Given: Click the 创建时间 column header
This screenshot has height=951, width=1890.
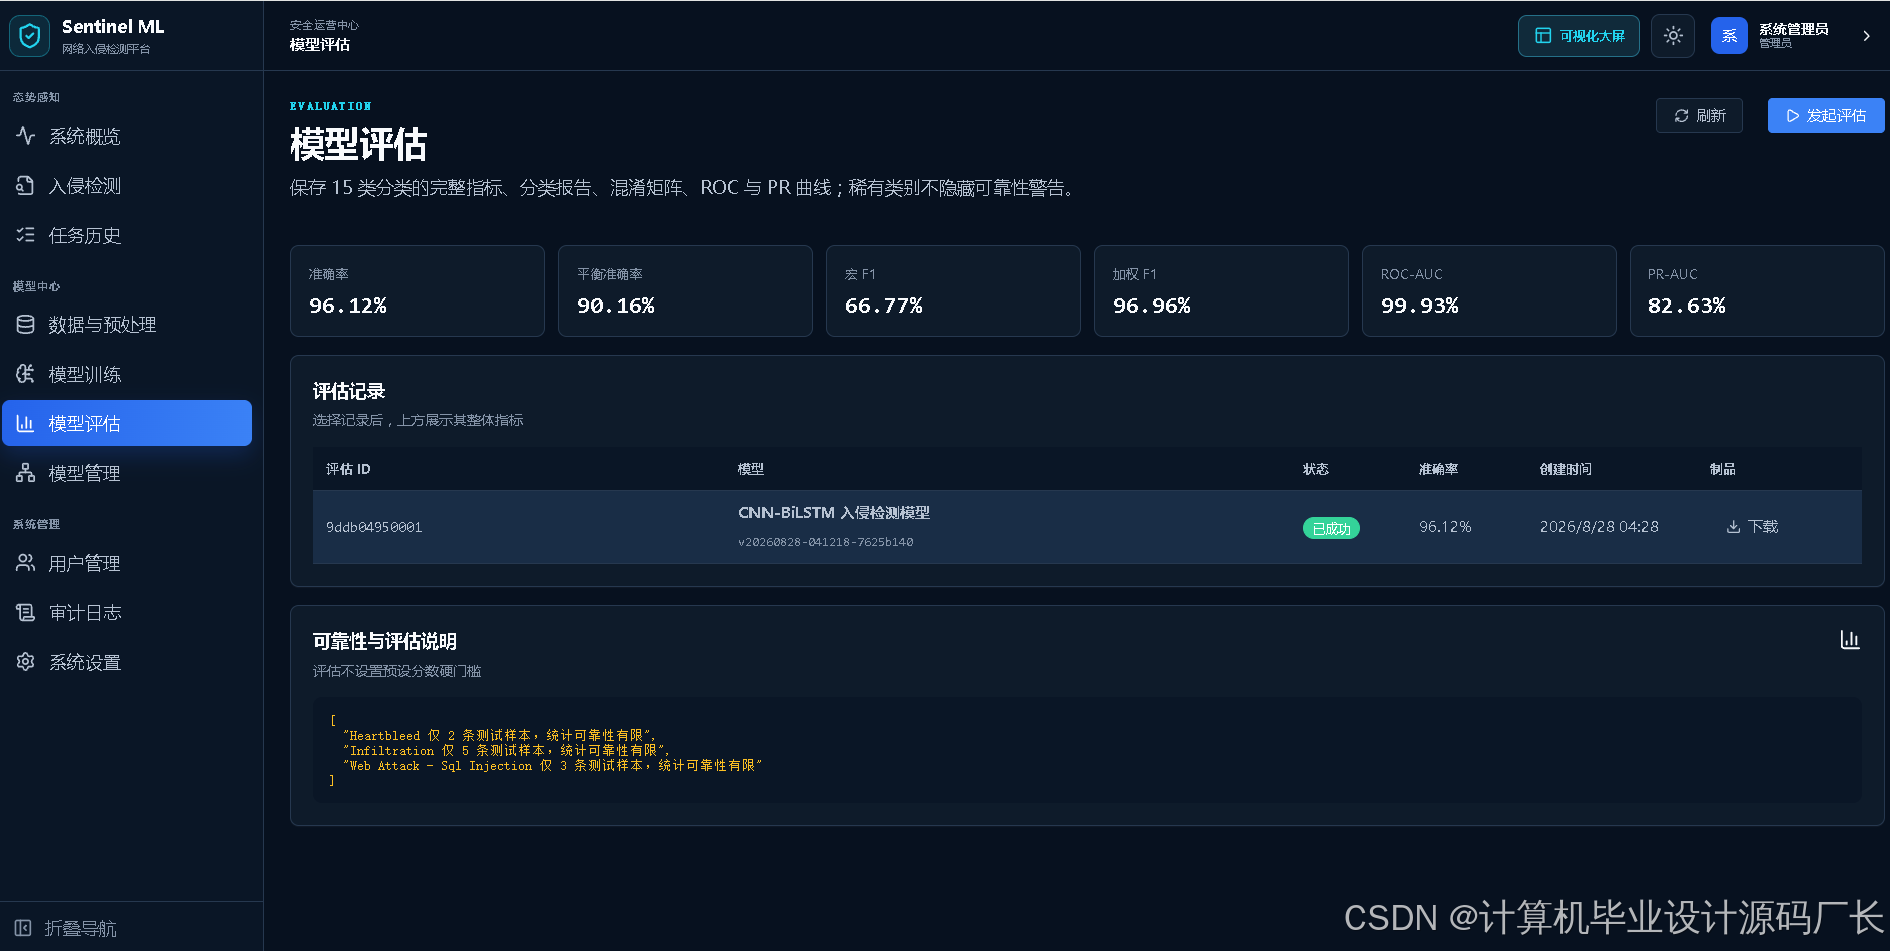Looking at the screenshot, I should pyautogui.click(x=1566, y=469).
